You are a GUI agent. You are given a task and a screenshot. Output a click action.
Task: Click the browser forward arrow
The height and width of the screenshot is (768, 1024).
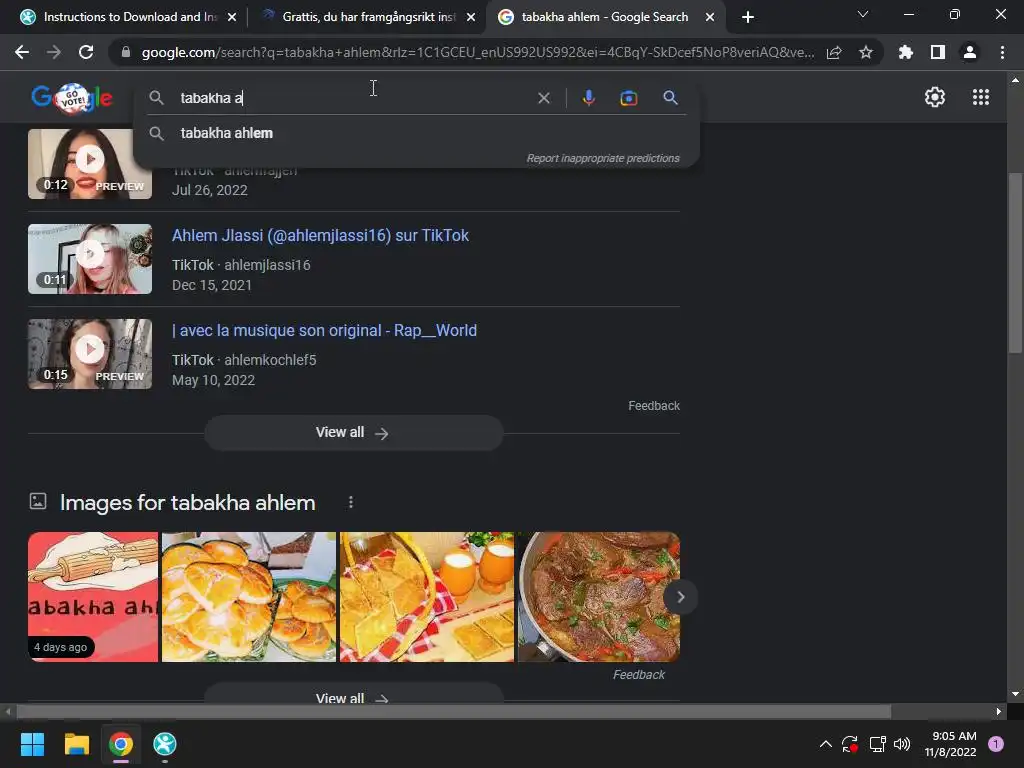(x=54, y=52)
